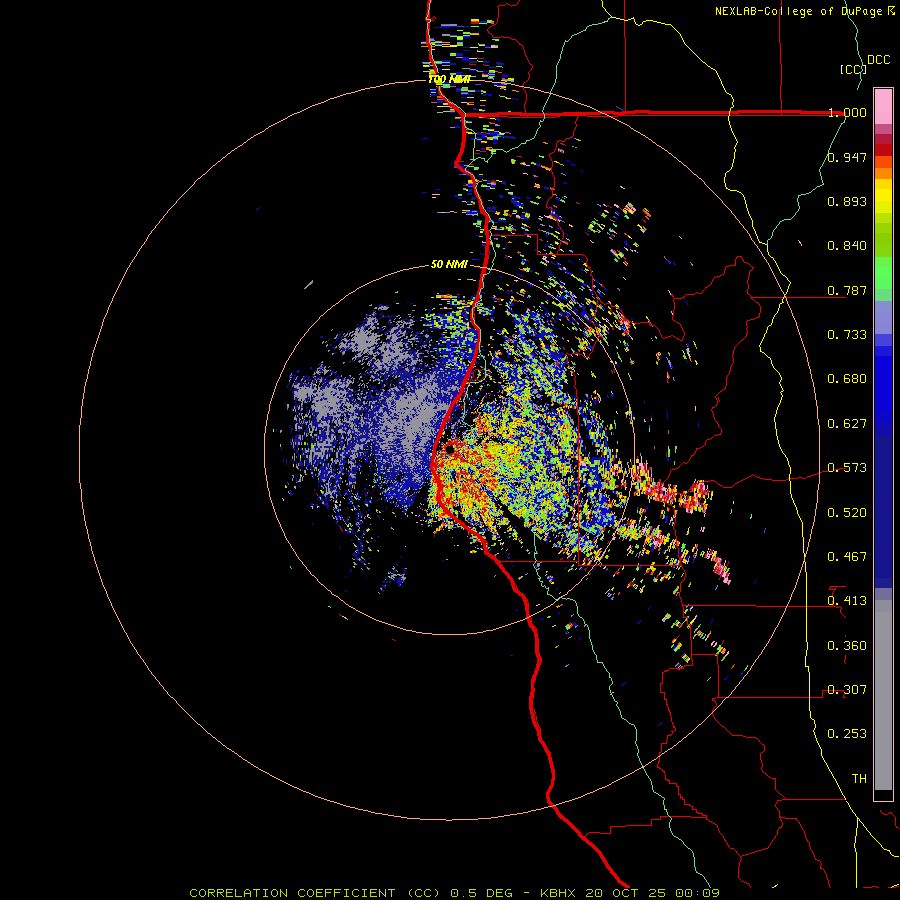
Task: Pick the gray segment of the color scale
Action: (x=883, y=695)
